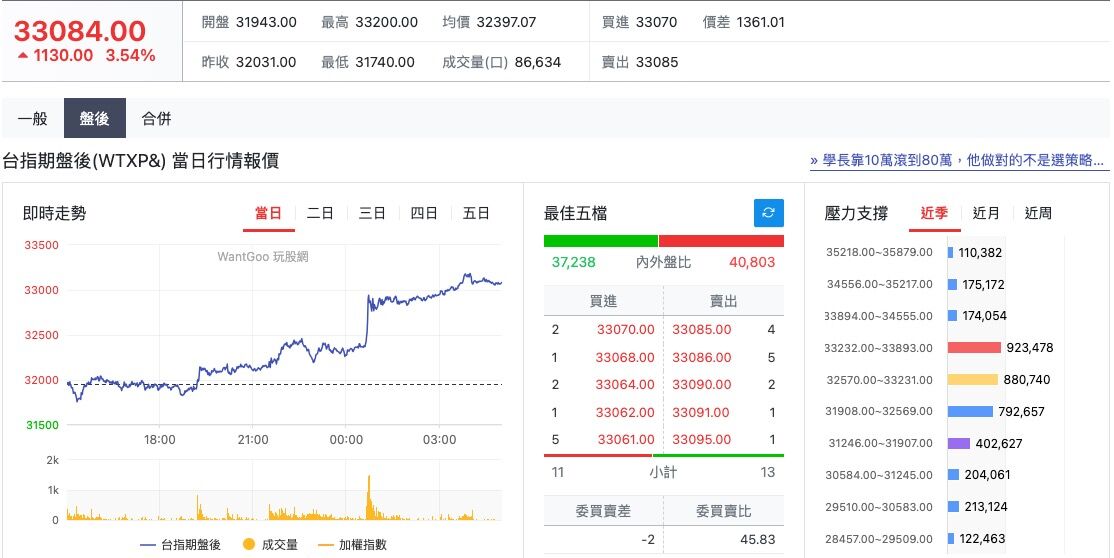Select 近周 in 壓力支撐 panel
This screenshot has height=558, width=1114.
click(x=1038, y=213)
